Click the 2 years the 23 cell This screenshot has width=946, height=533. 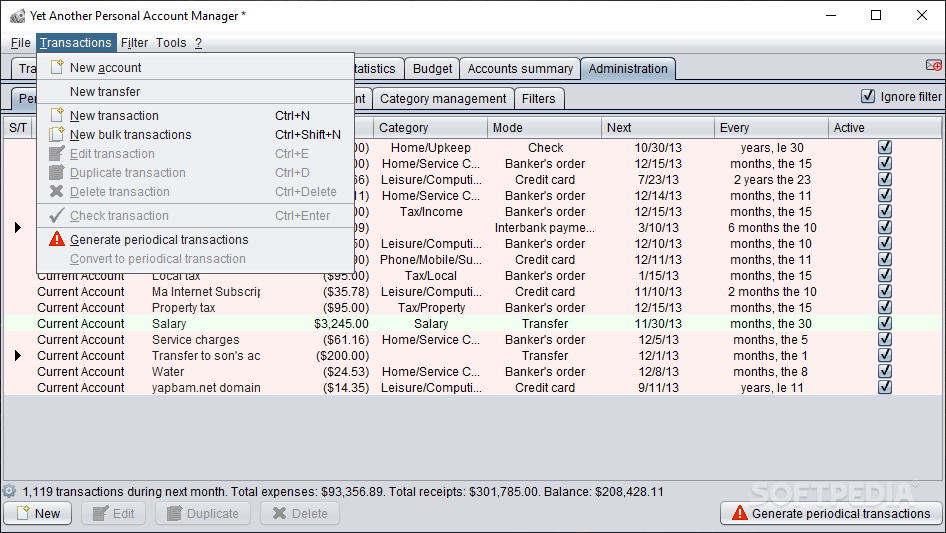pos(772,180)
